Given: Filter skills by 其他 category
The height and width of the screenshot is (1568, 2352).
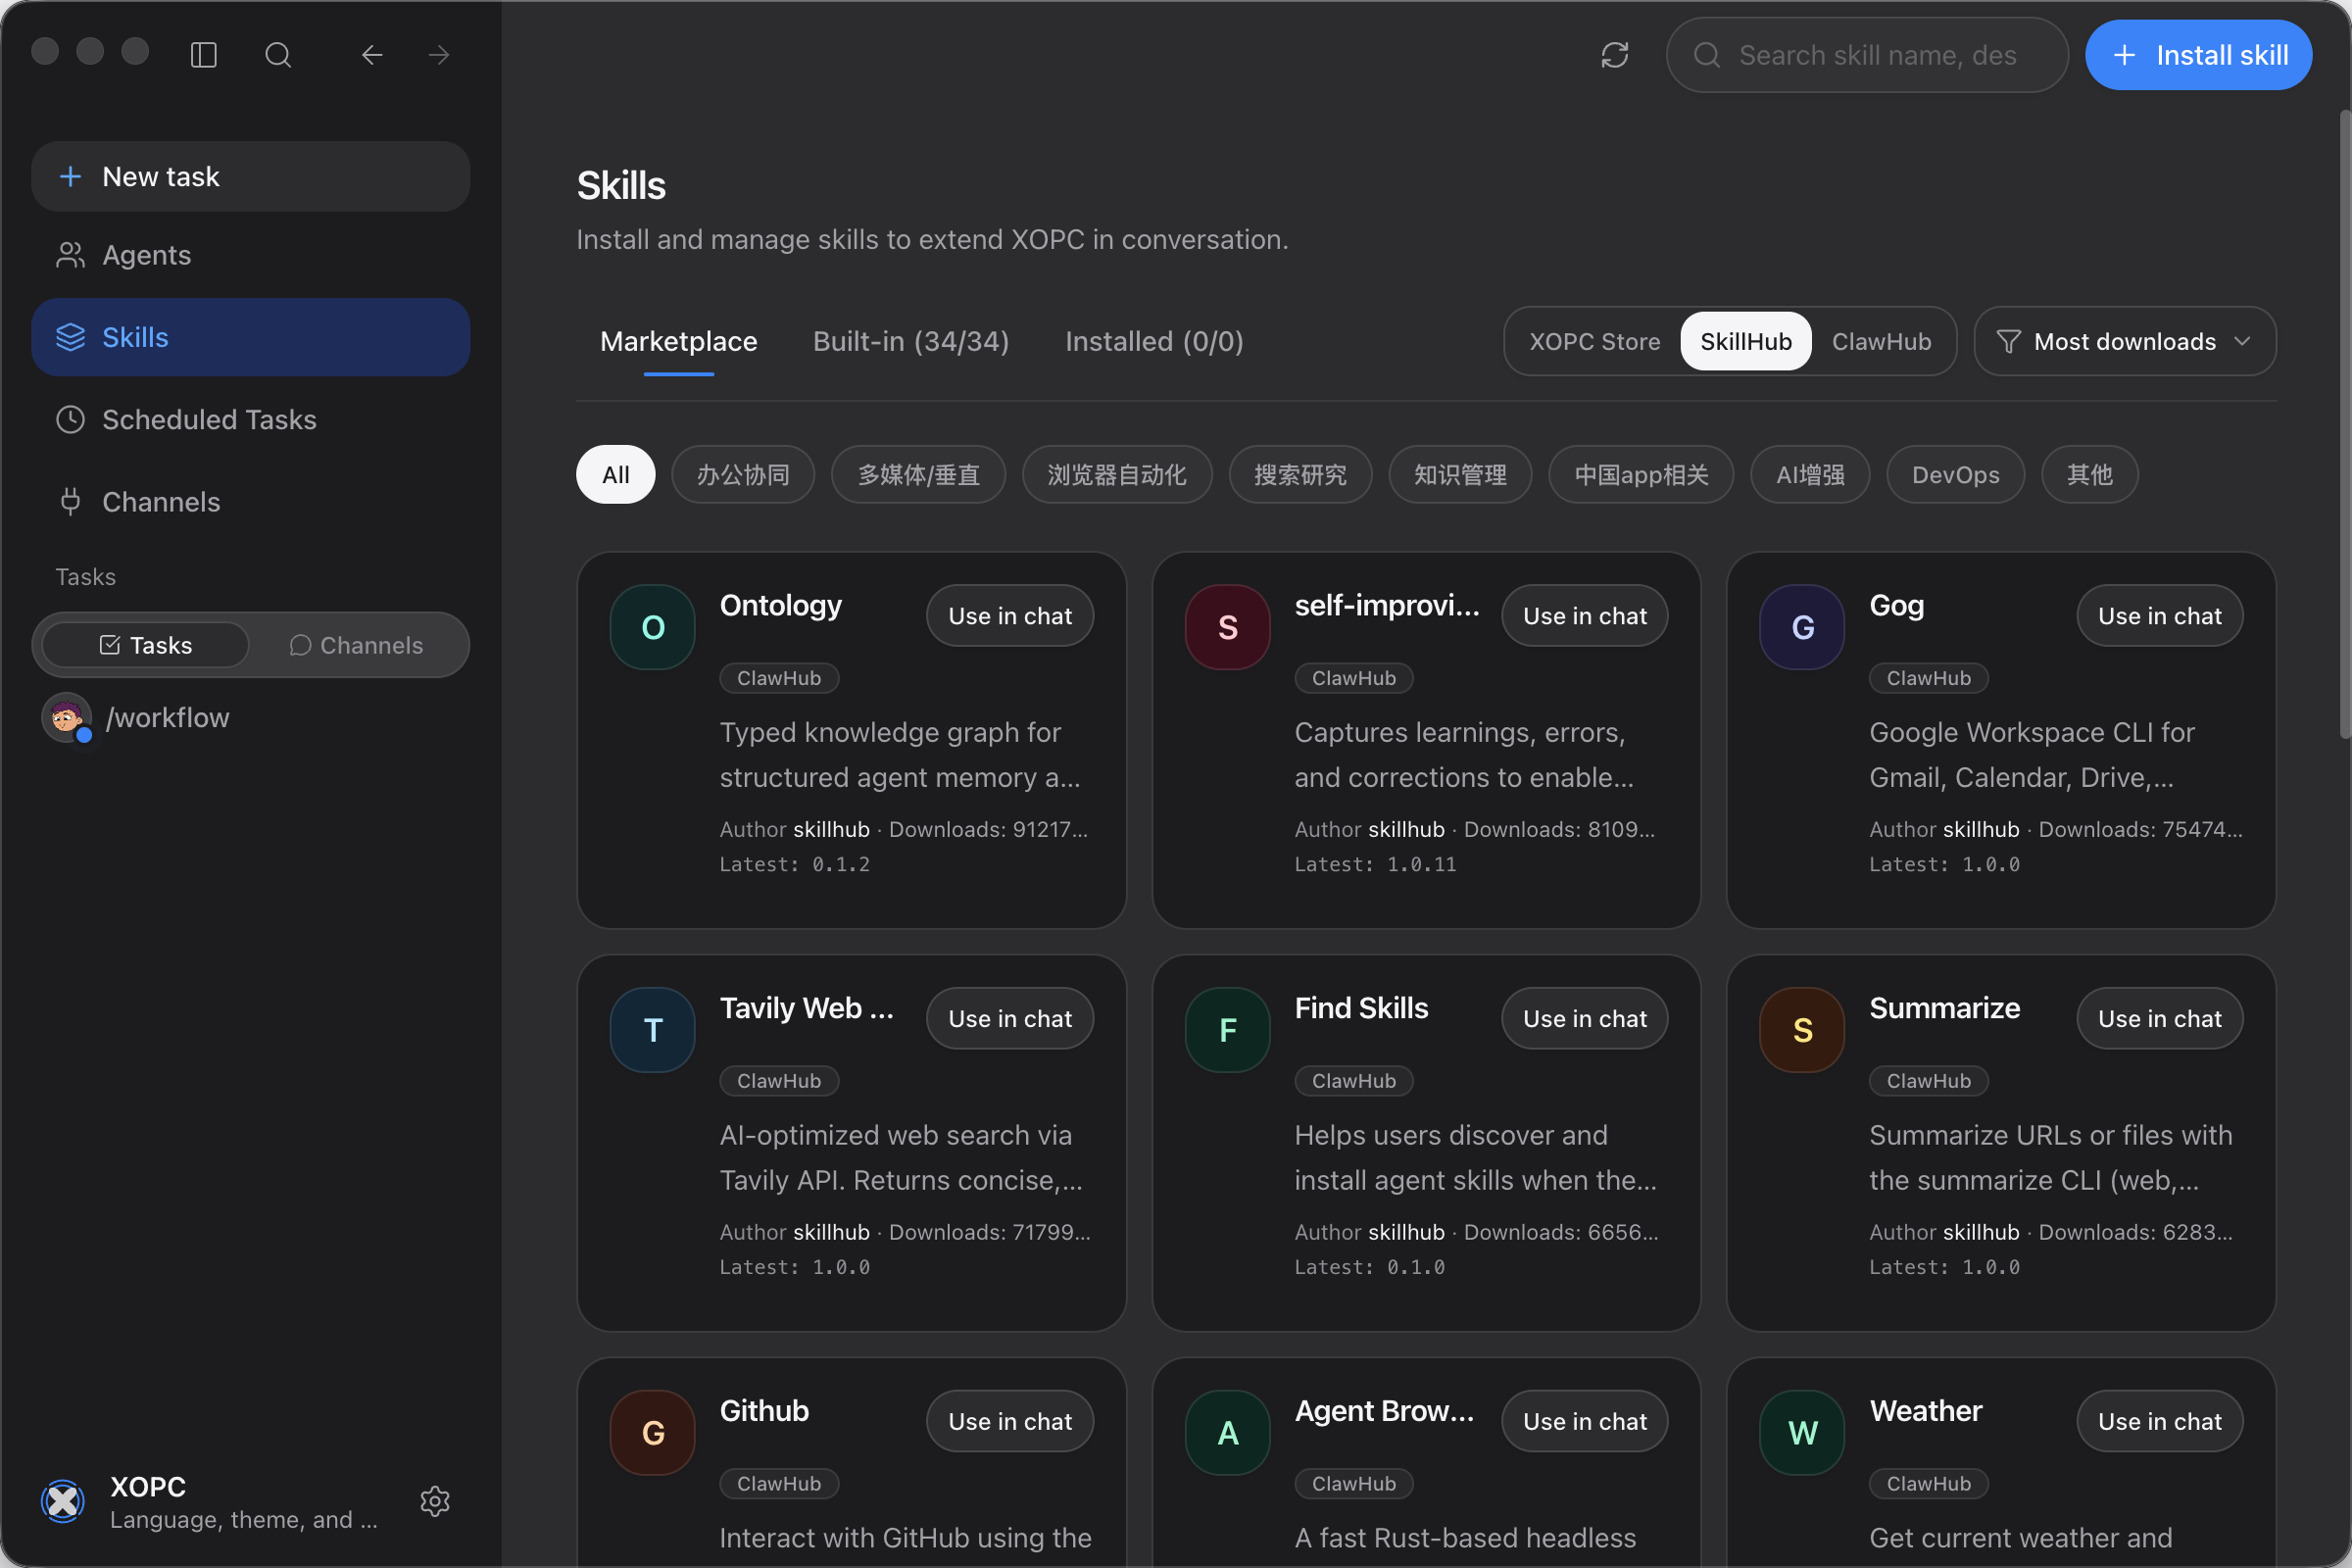Looking at the screenshot, I should tap(2089, 474).
